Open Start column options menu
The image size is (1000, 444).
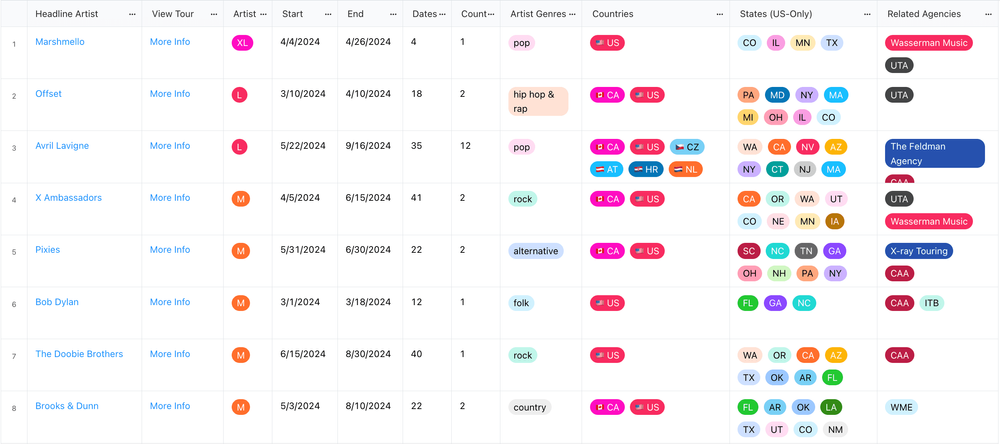click(328, 14)
